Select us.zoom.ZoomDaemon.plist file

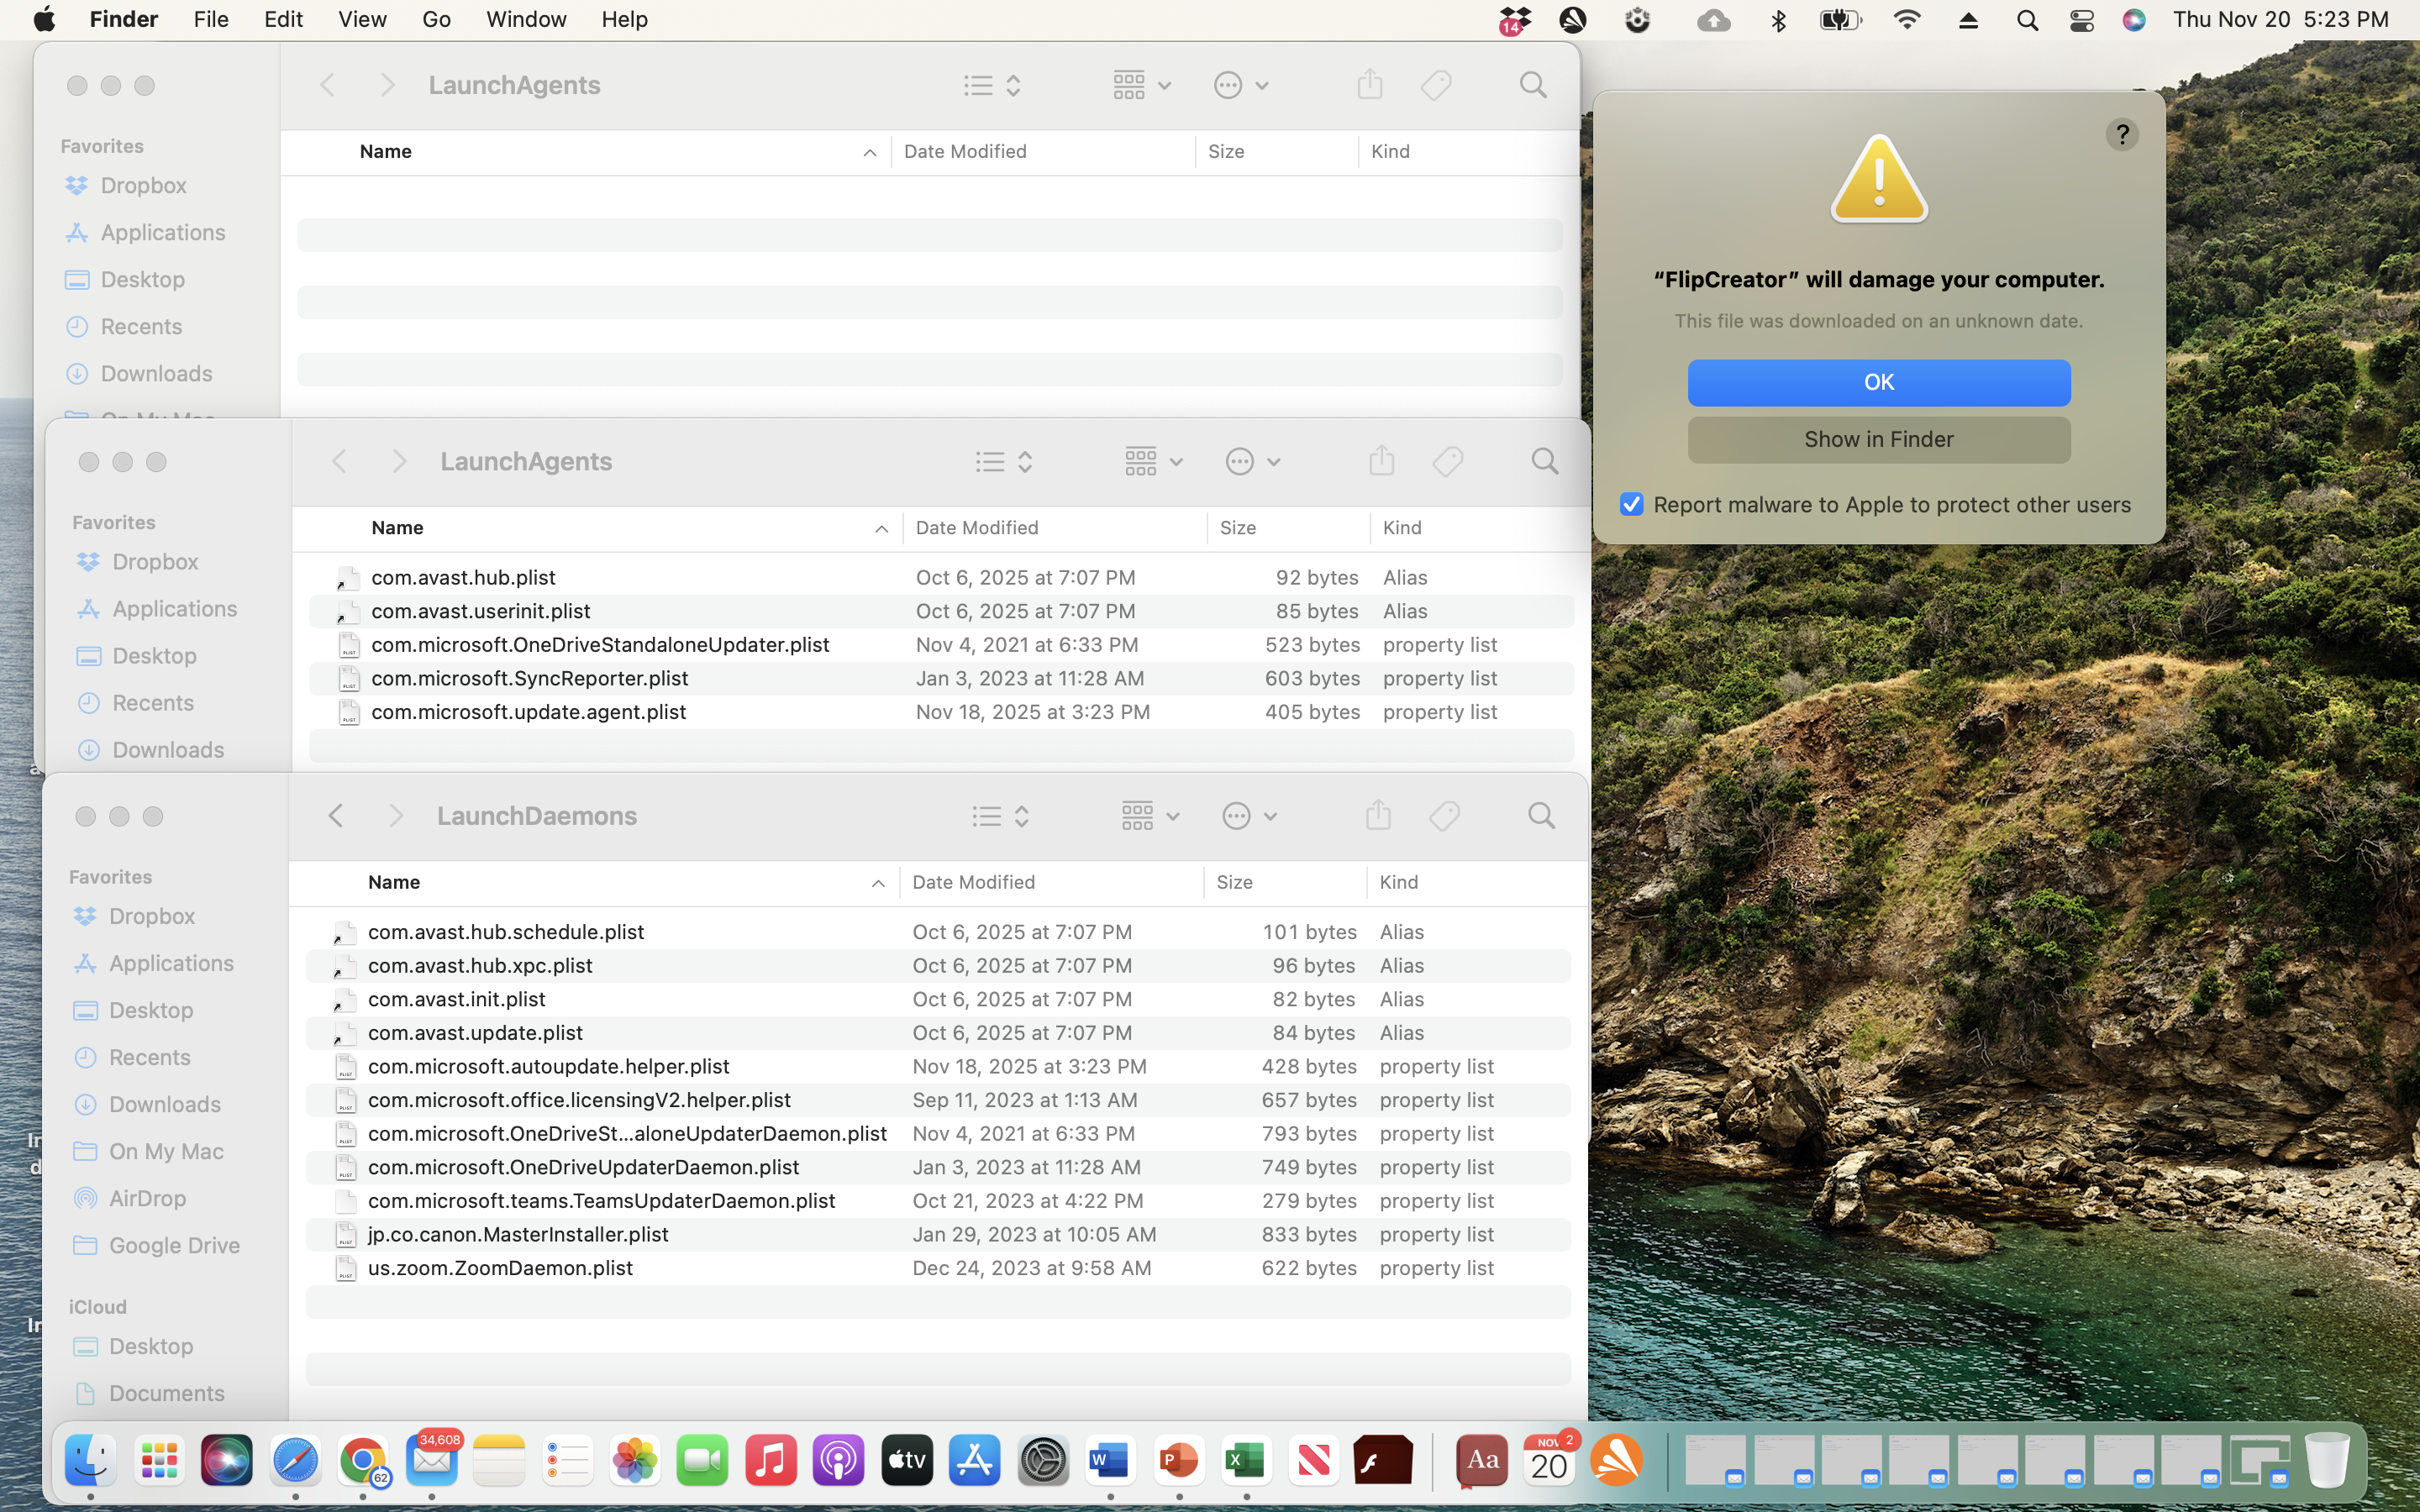[x=500, y=1267]
